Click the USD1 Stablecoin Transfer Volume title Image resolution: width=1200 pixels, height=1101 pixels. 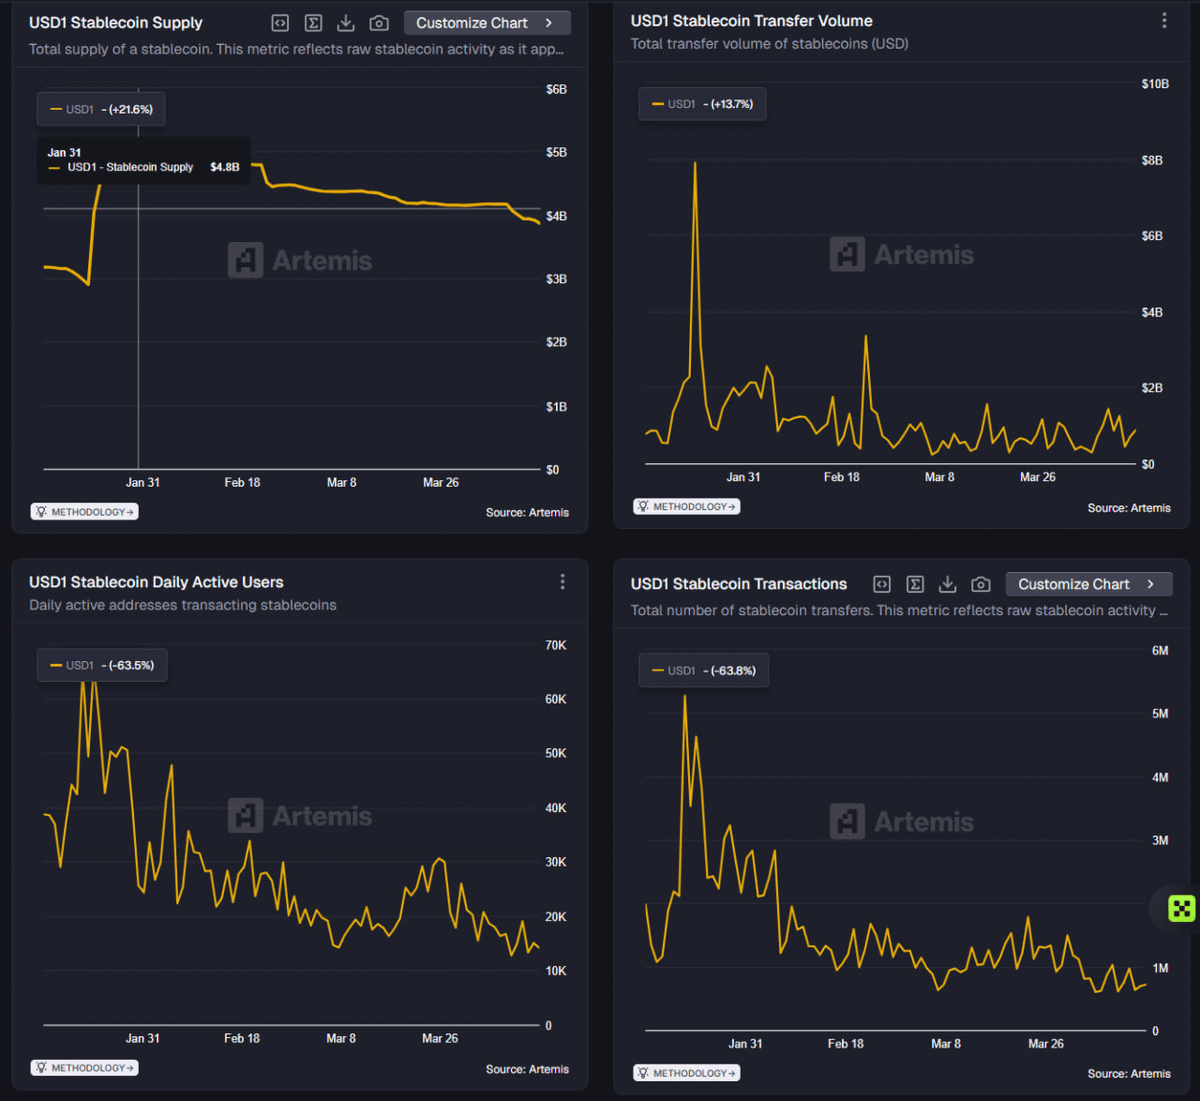[x=752, y=21]
